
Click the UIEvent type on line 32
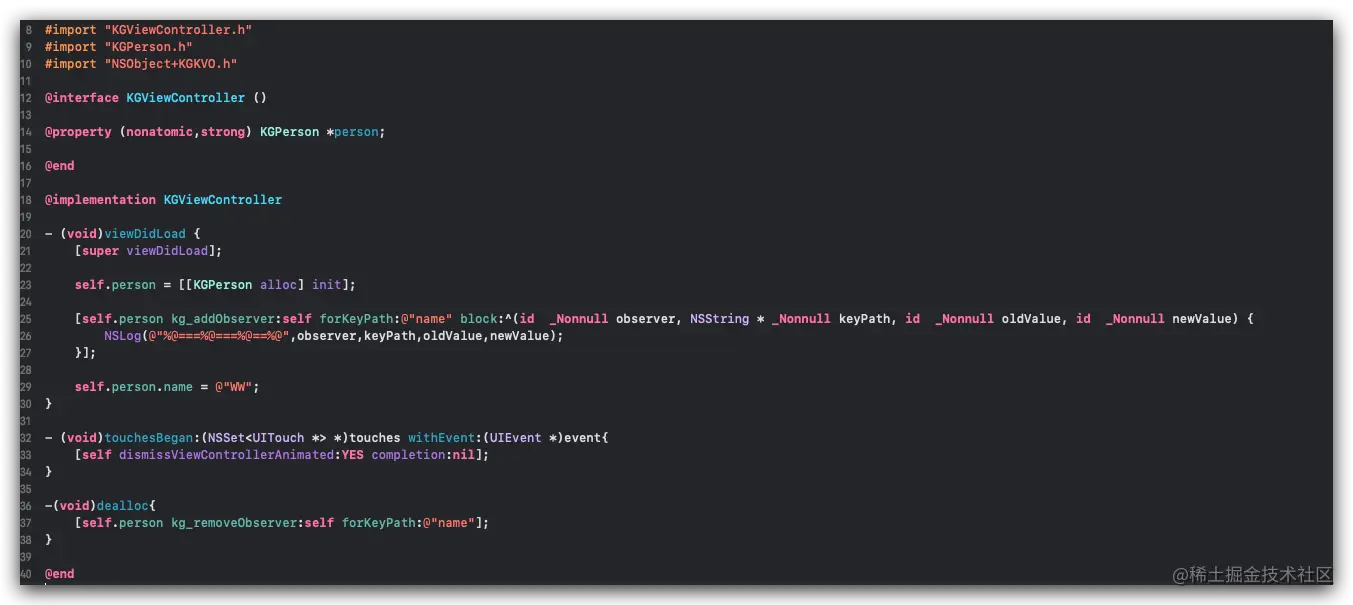click(x=515, y=438)
